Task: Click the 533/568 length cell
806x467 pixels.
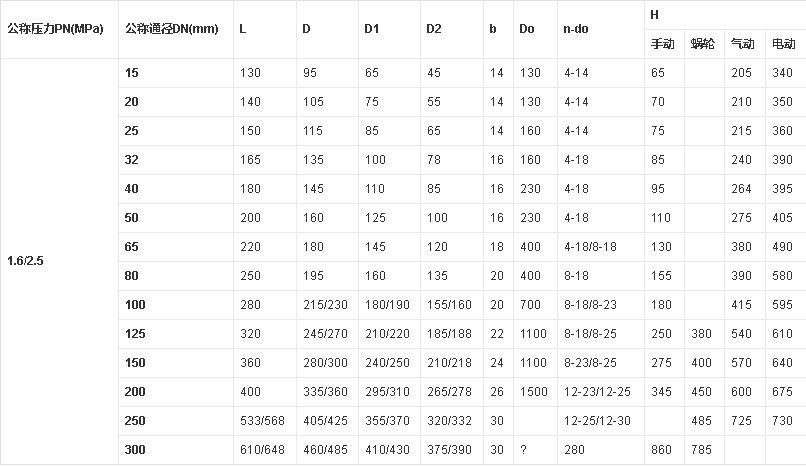Action: (x=262, y=420)
